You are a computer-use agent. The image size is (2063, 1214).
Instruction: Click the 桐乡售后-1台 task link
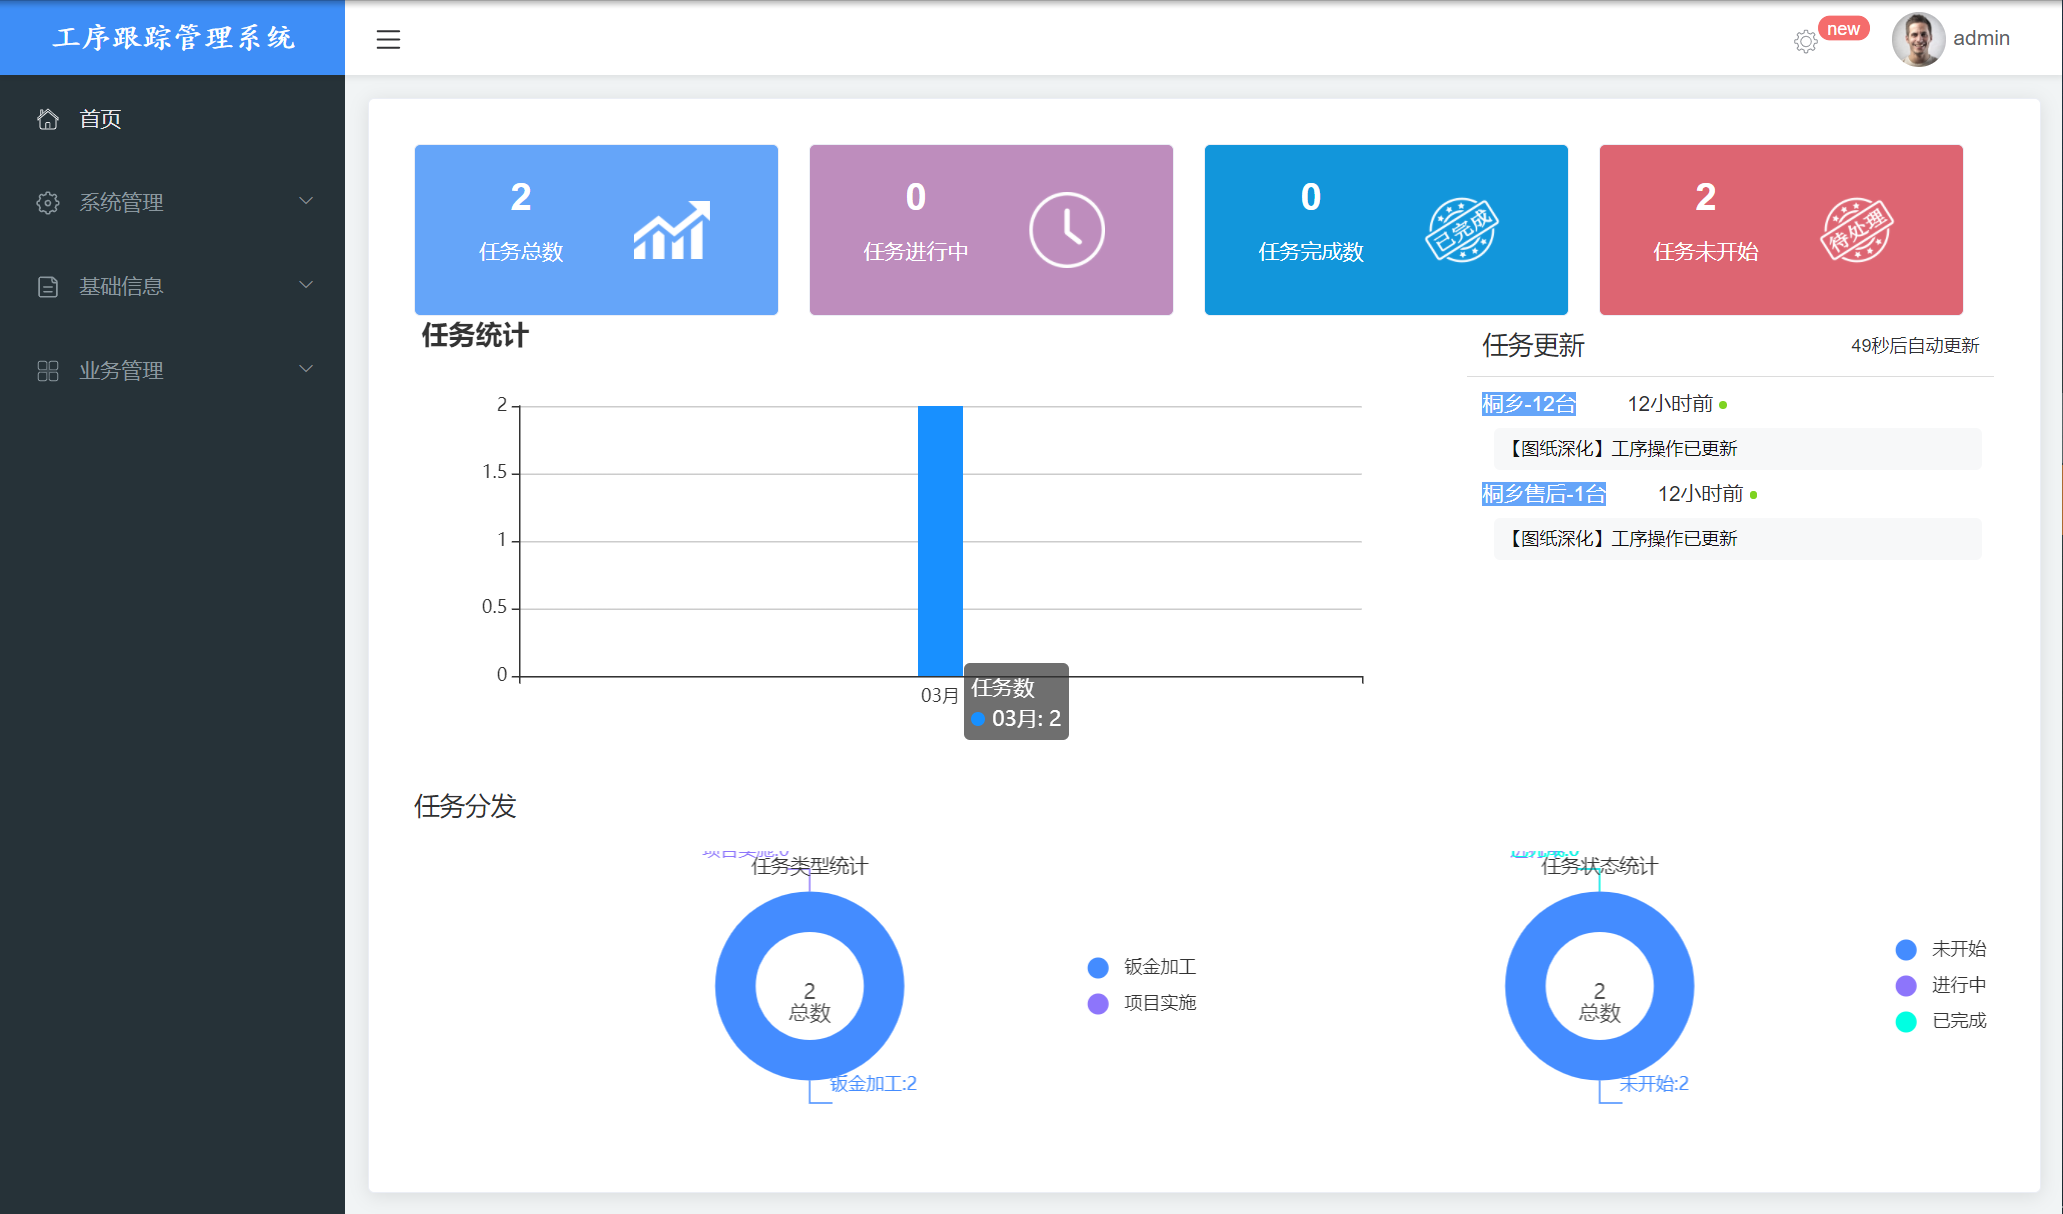(x=1544, y=494)
